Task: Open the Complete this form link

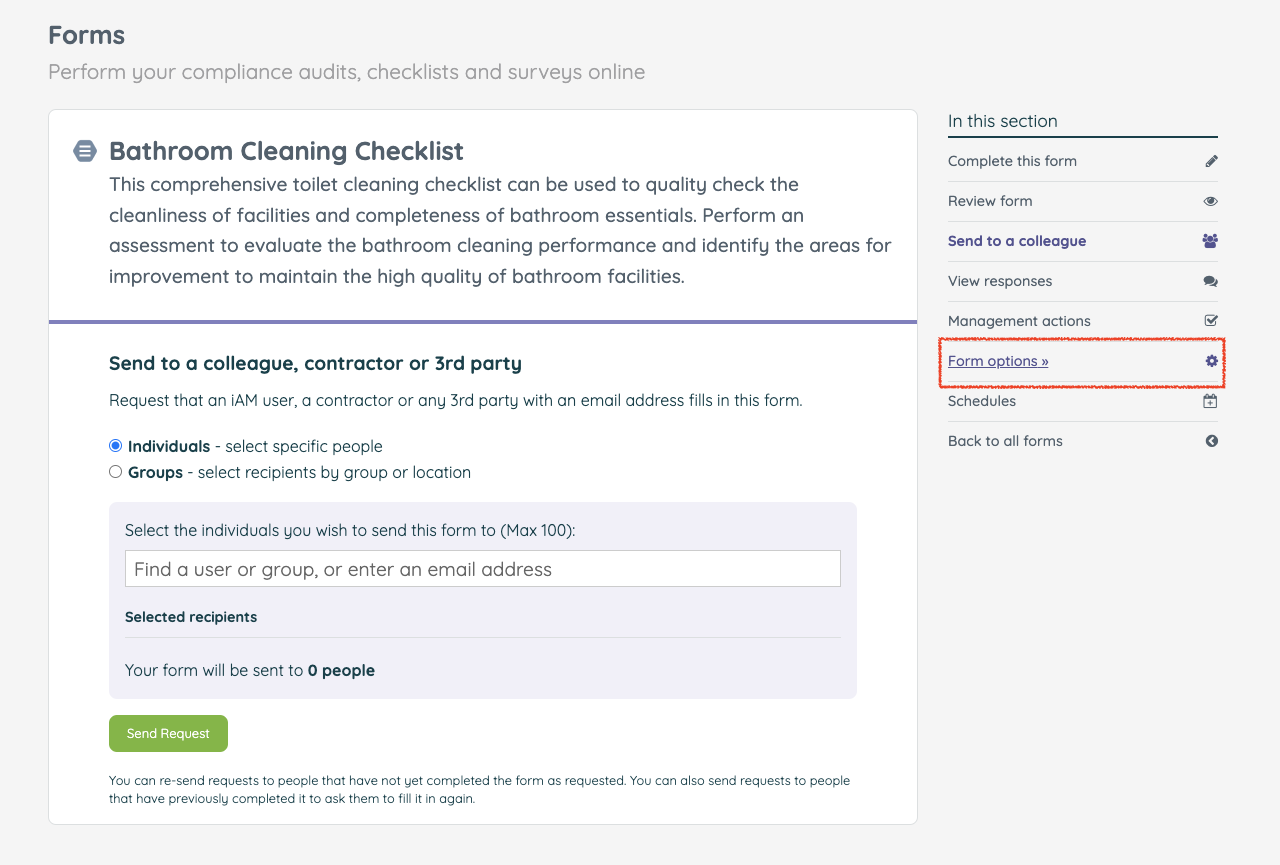Action: coord(1012,161)
